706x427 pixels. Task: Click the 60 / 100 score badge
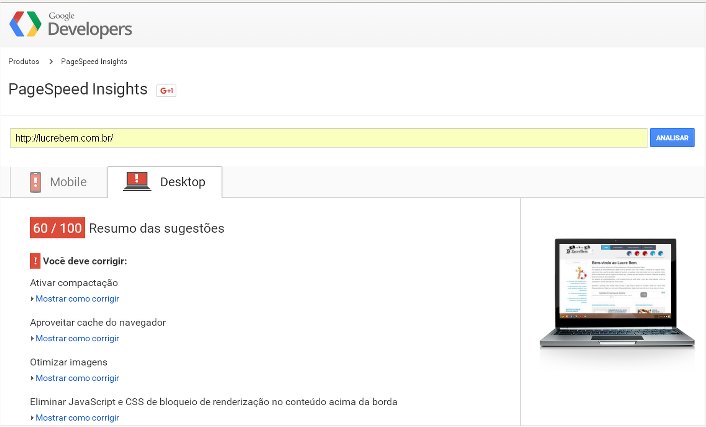(x=57, y=228)
